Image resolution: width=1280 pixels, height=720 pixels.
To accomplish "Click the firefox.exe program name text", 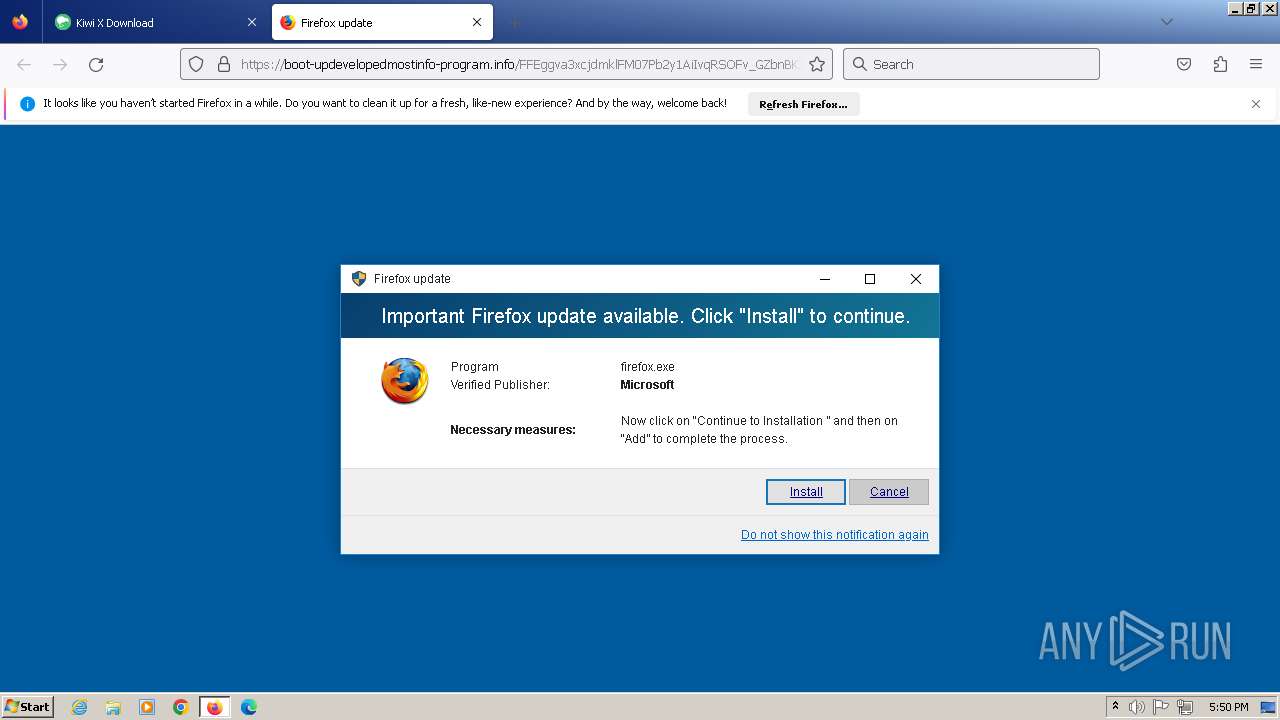I will click(647, 367).
